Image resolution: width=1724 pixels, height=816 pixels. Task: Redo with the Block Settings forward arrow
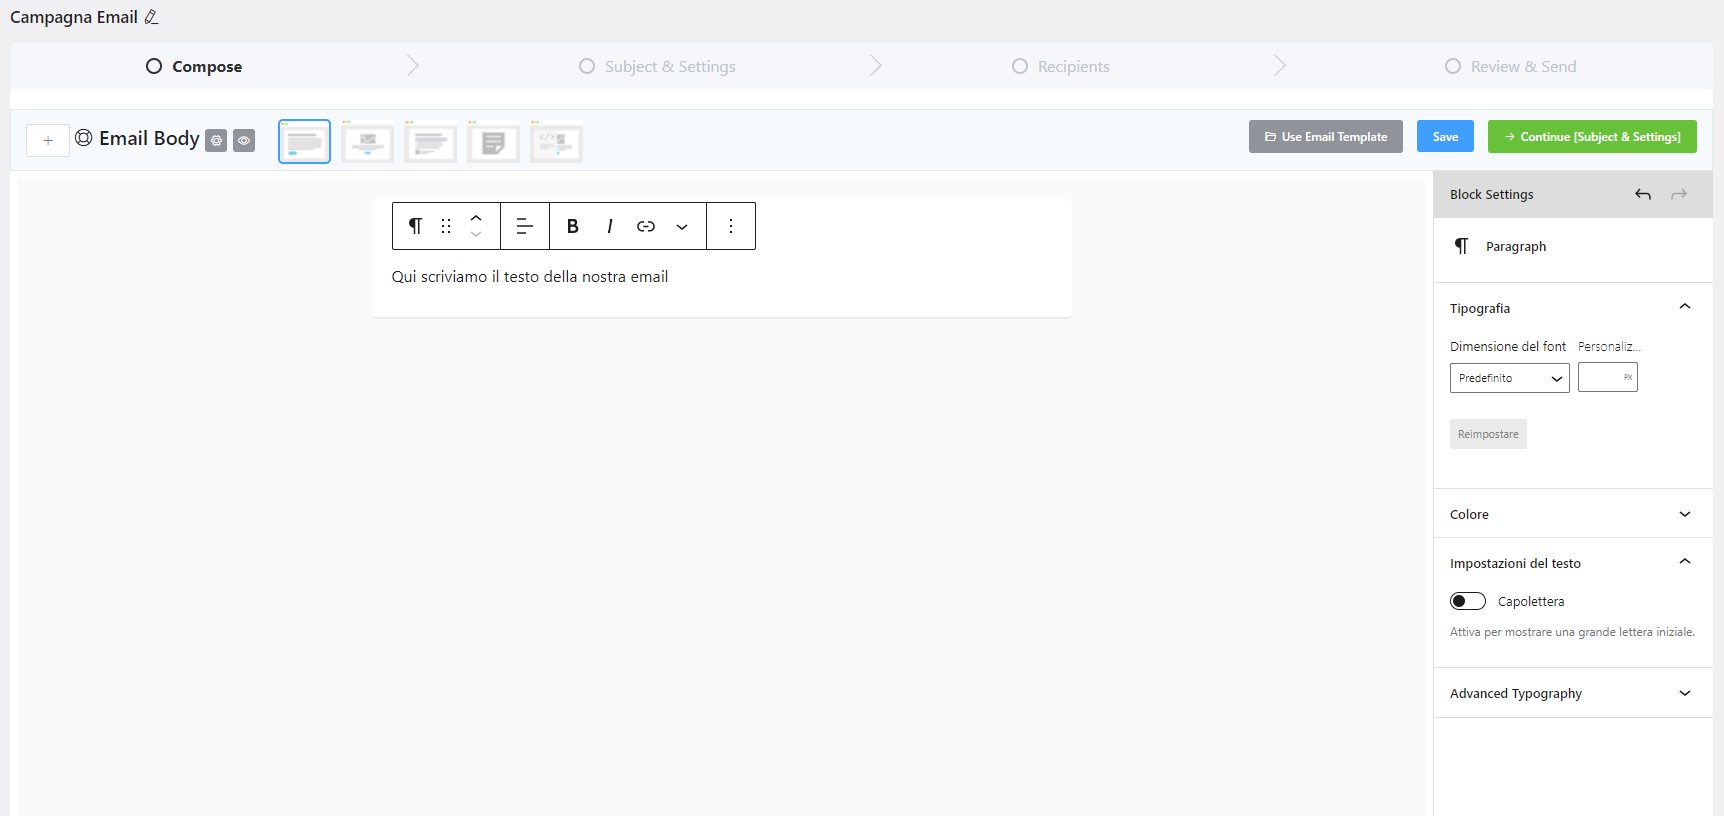click(1679, 194)
